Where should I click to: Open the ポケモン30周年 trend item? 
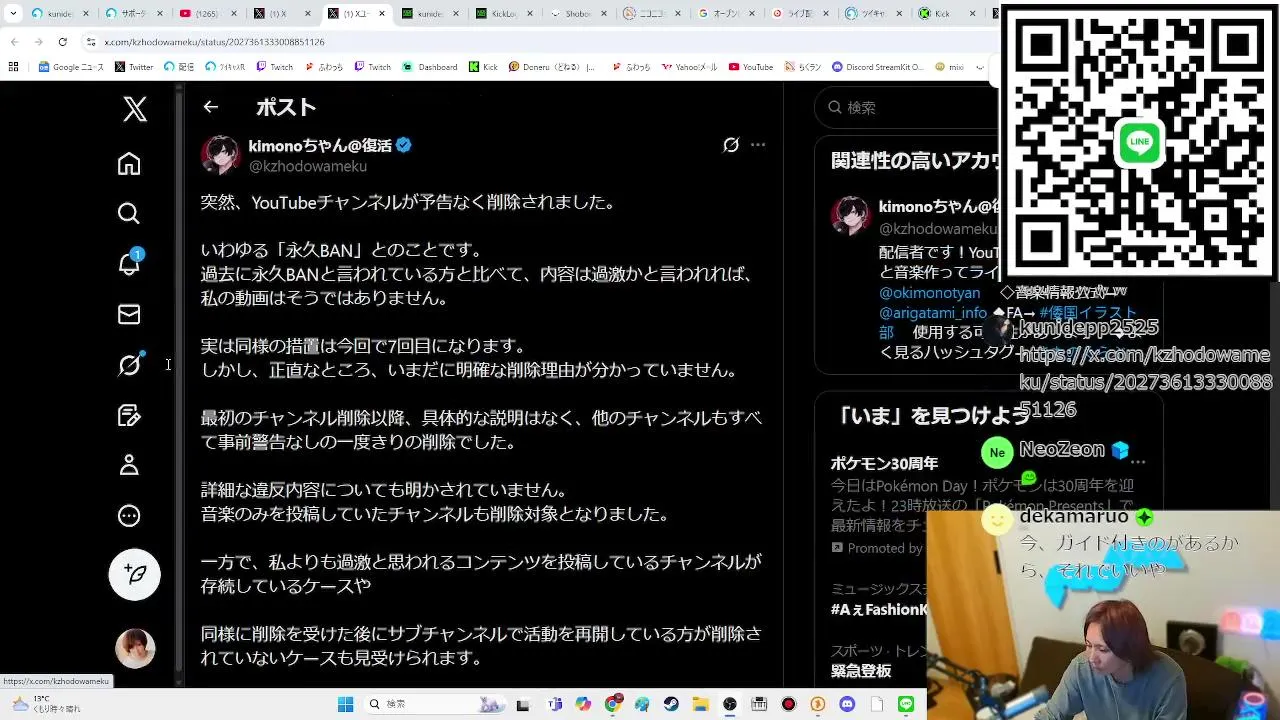click(x=884, y=463)
